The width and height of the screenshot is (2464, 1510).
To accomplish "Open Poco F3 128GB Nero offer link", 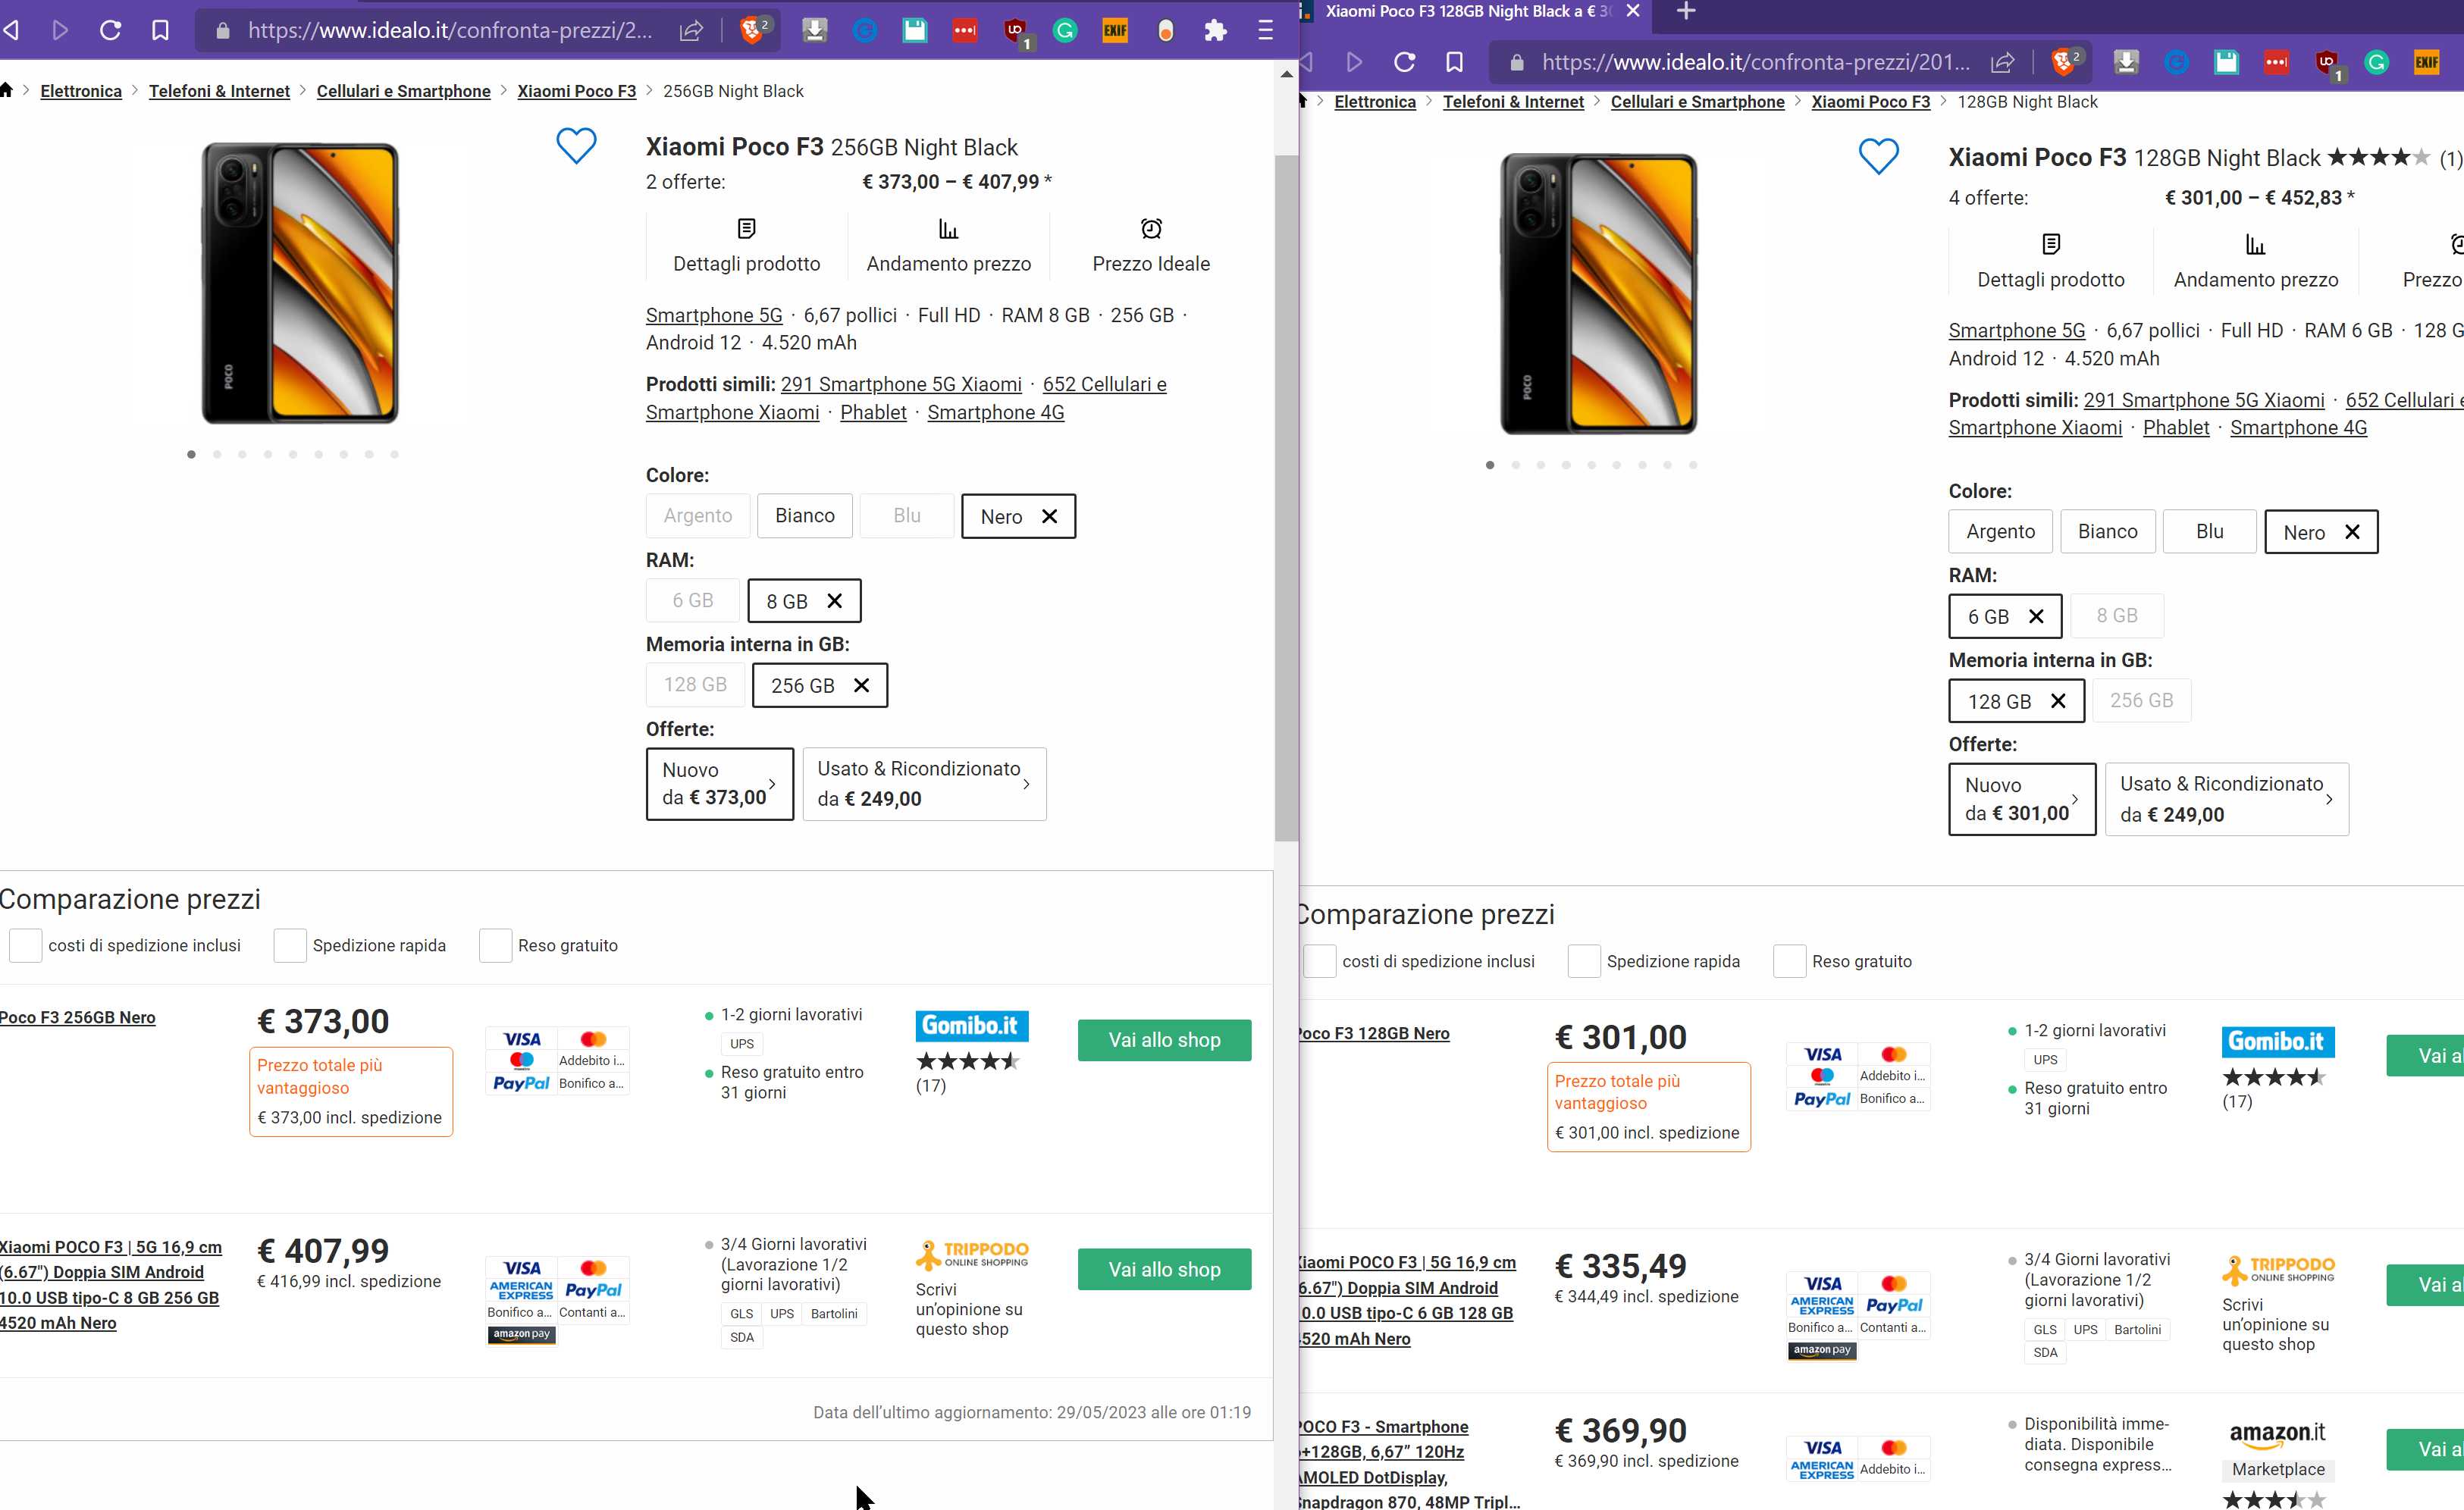I will (1373, 1033).
